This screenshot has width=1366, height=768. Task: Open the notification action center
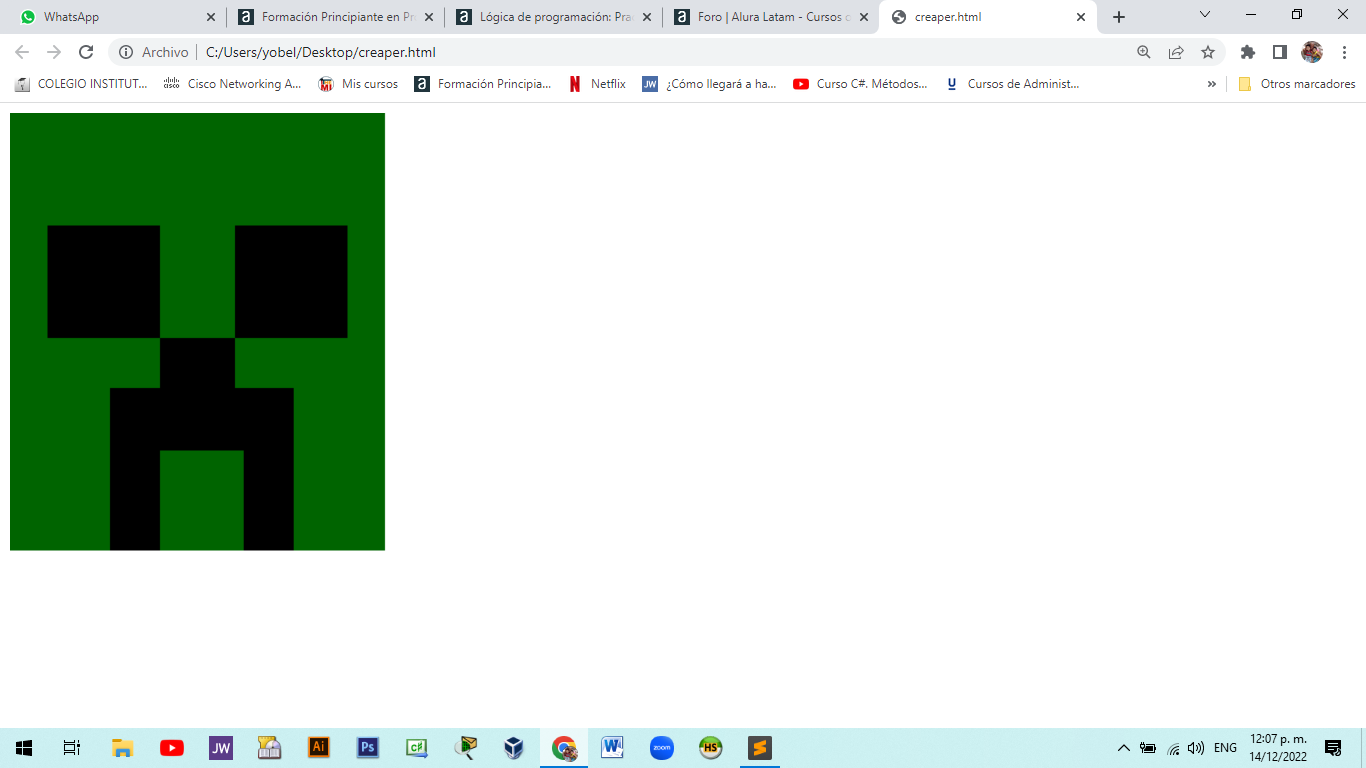[x=1333, y=748]
